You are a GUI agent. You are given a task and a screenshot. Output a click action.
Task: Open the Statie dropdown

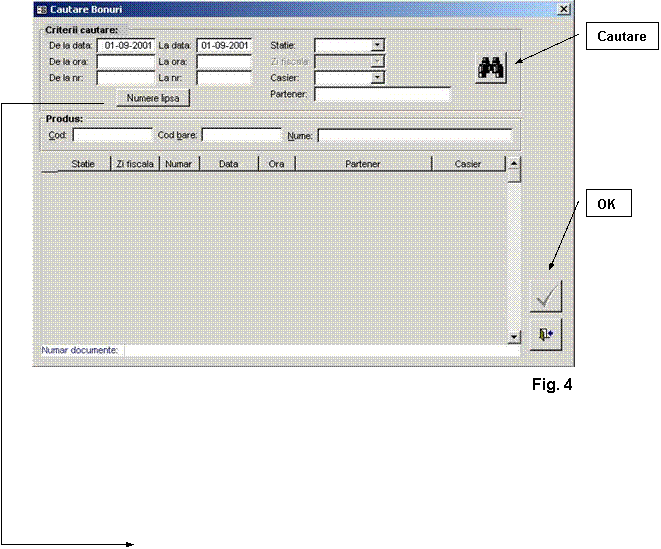(377, 45)
